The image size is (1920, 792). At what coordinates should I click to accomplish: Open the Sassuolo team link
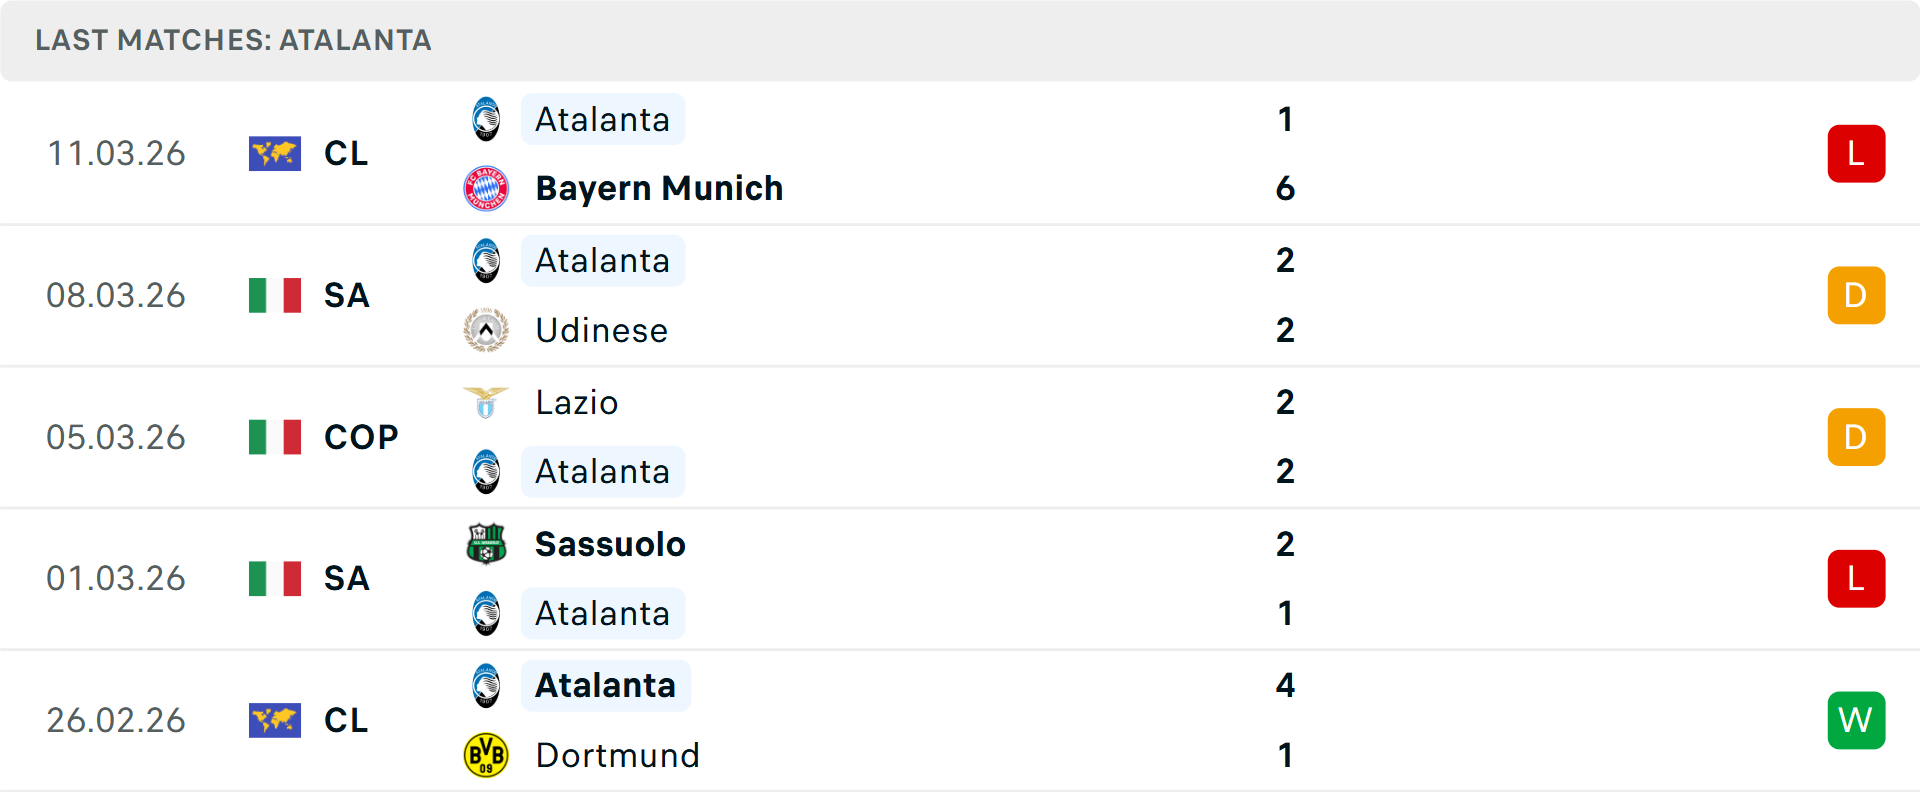tap(610, 544)
